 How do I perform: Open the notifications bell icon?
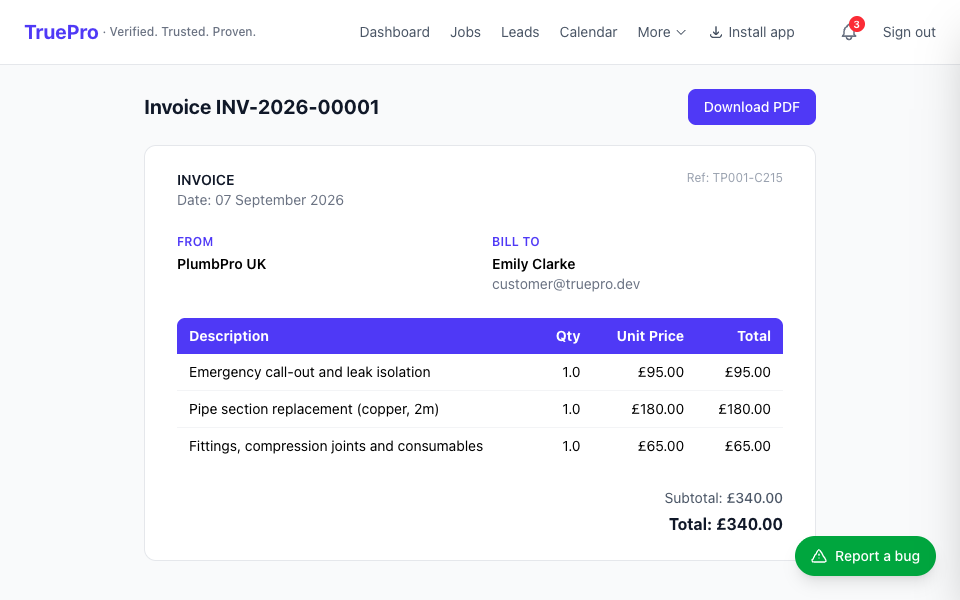pos(849,32)
